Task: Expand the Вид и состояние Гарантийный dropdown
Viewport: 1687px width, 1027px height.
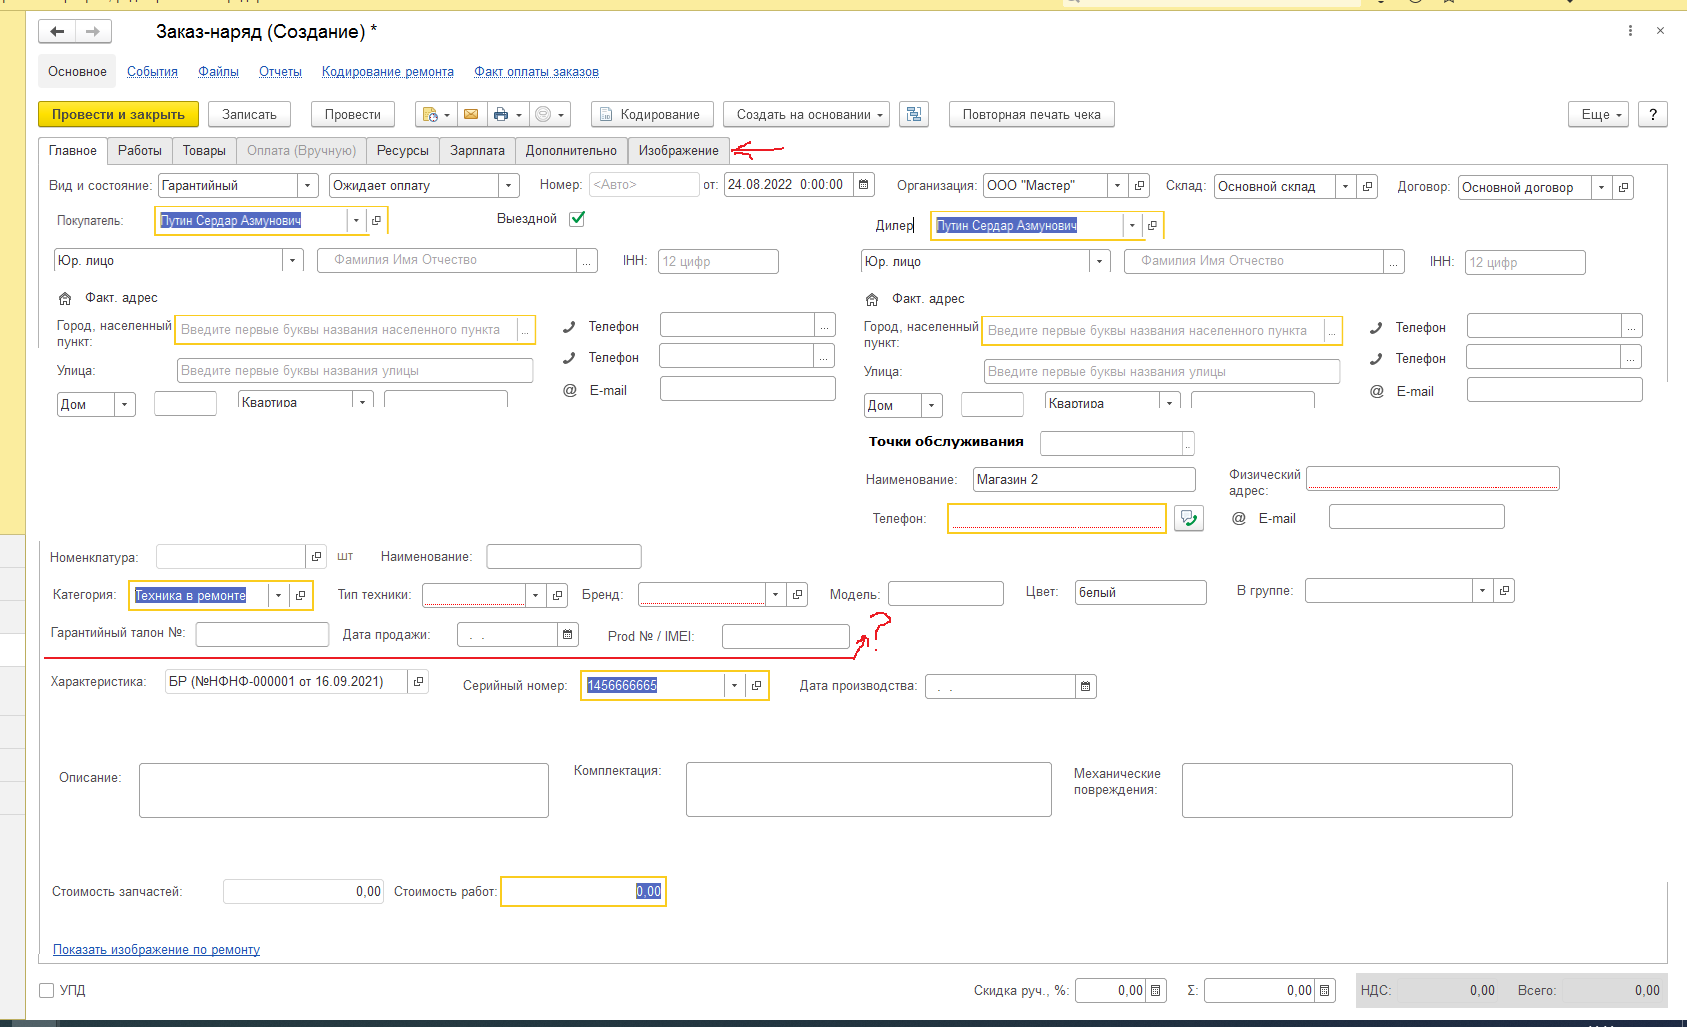Action: [x=308, y=186]
